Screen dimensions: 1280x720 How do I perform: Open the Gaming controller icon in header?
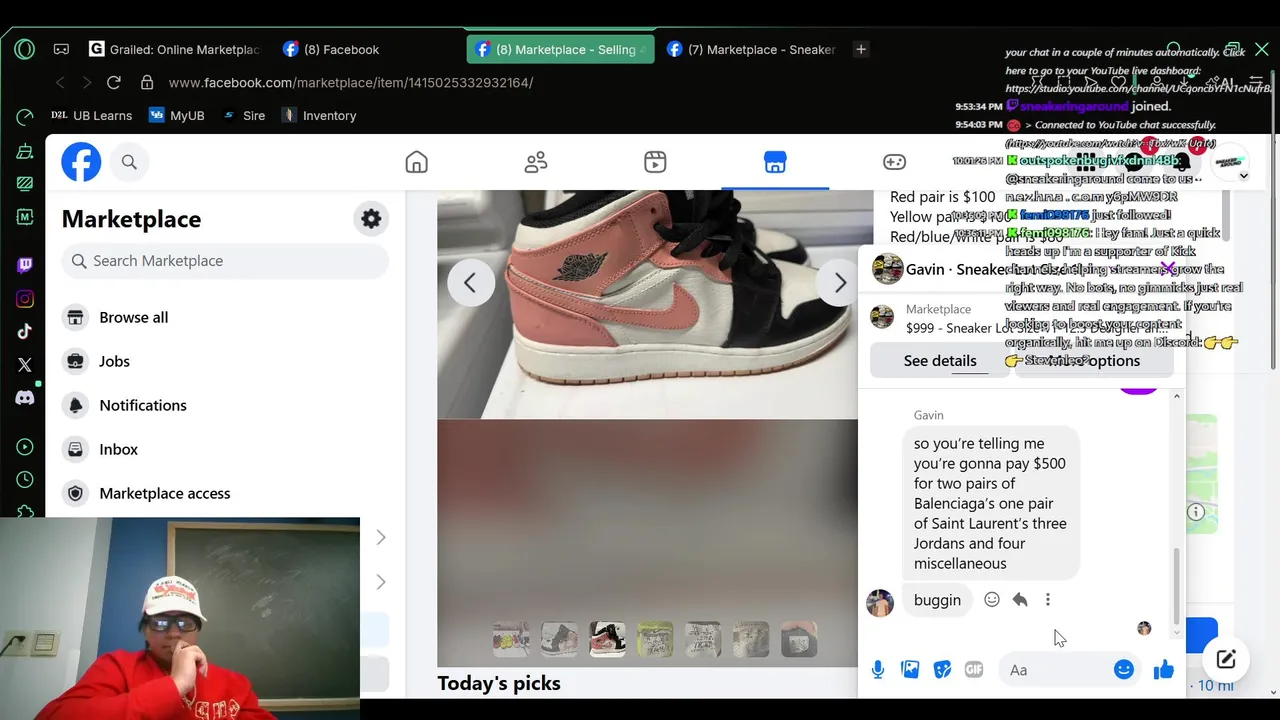coord(894,162)
